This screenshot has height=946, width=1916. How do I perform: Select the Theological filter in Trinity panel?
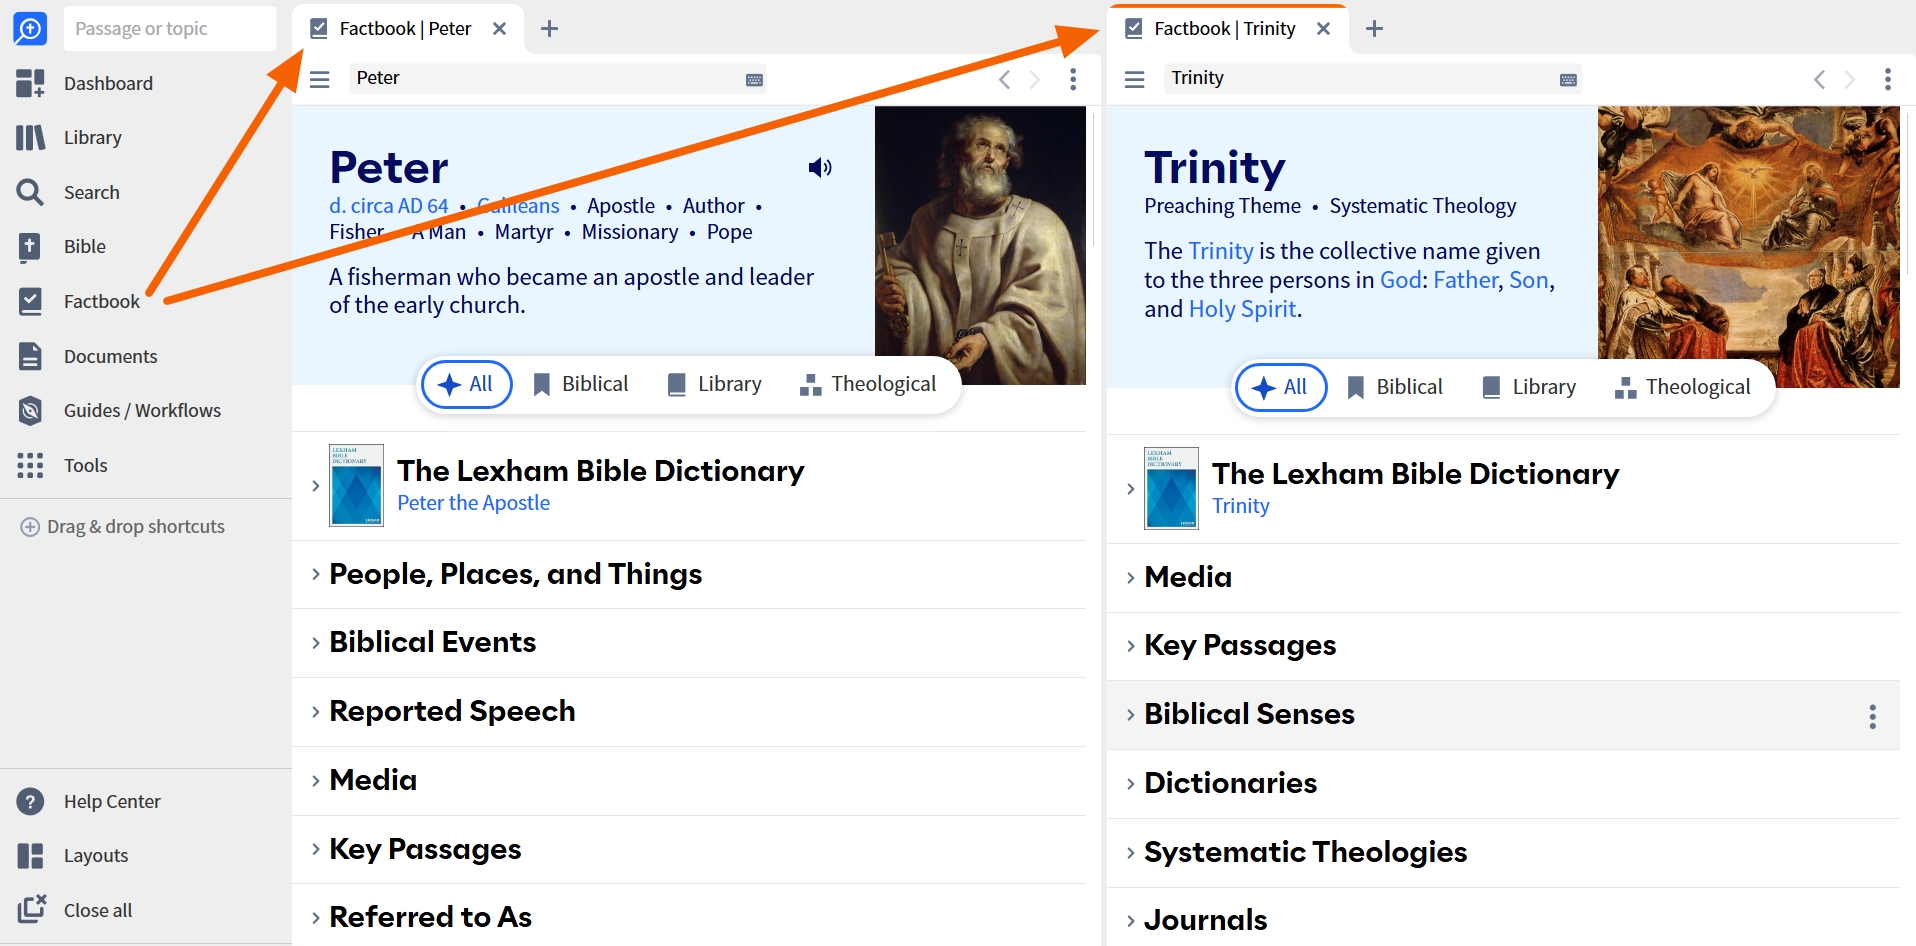click(x=1683, y=387)
